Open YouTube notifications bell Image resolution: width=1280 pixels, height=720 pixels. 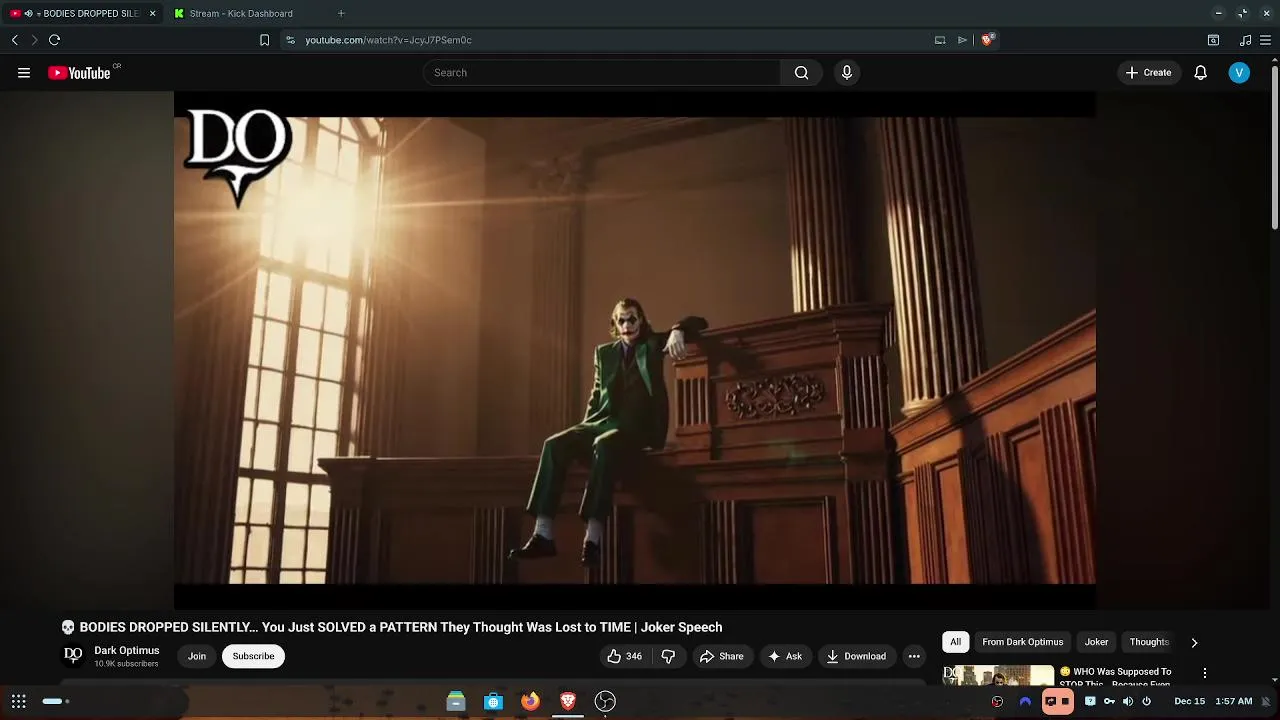pos(1201,73)
